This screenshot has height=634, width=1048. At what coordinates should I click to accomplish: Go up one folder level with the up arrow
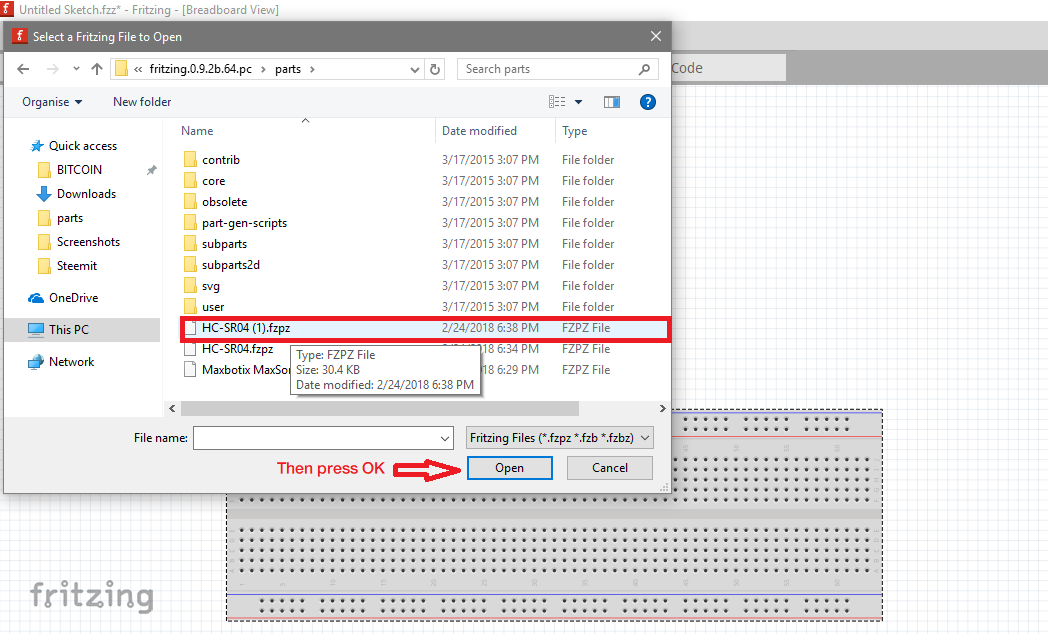click(96, 67)
